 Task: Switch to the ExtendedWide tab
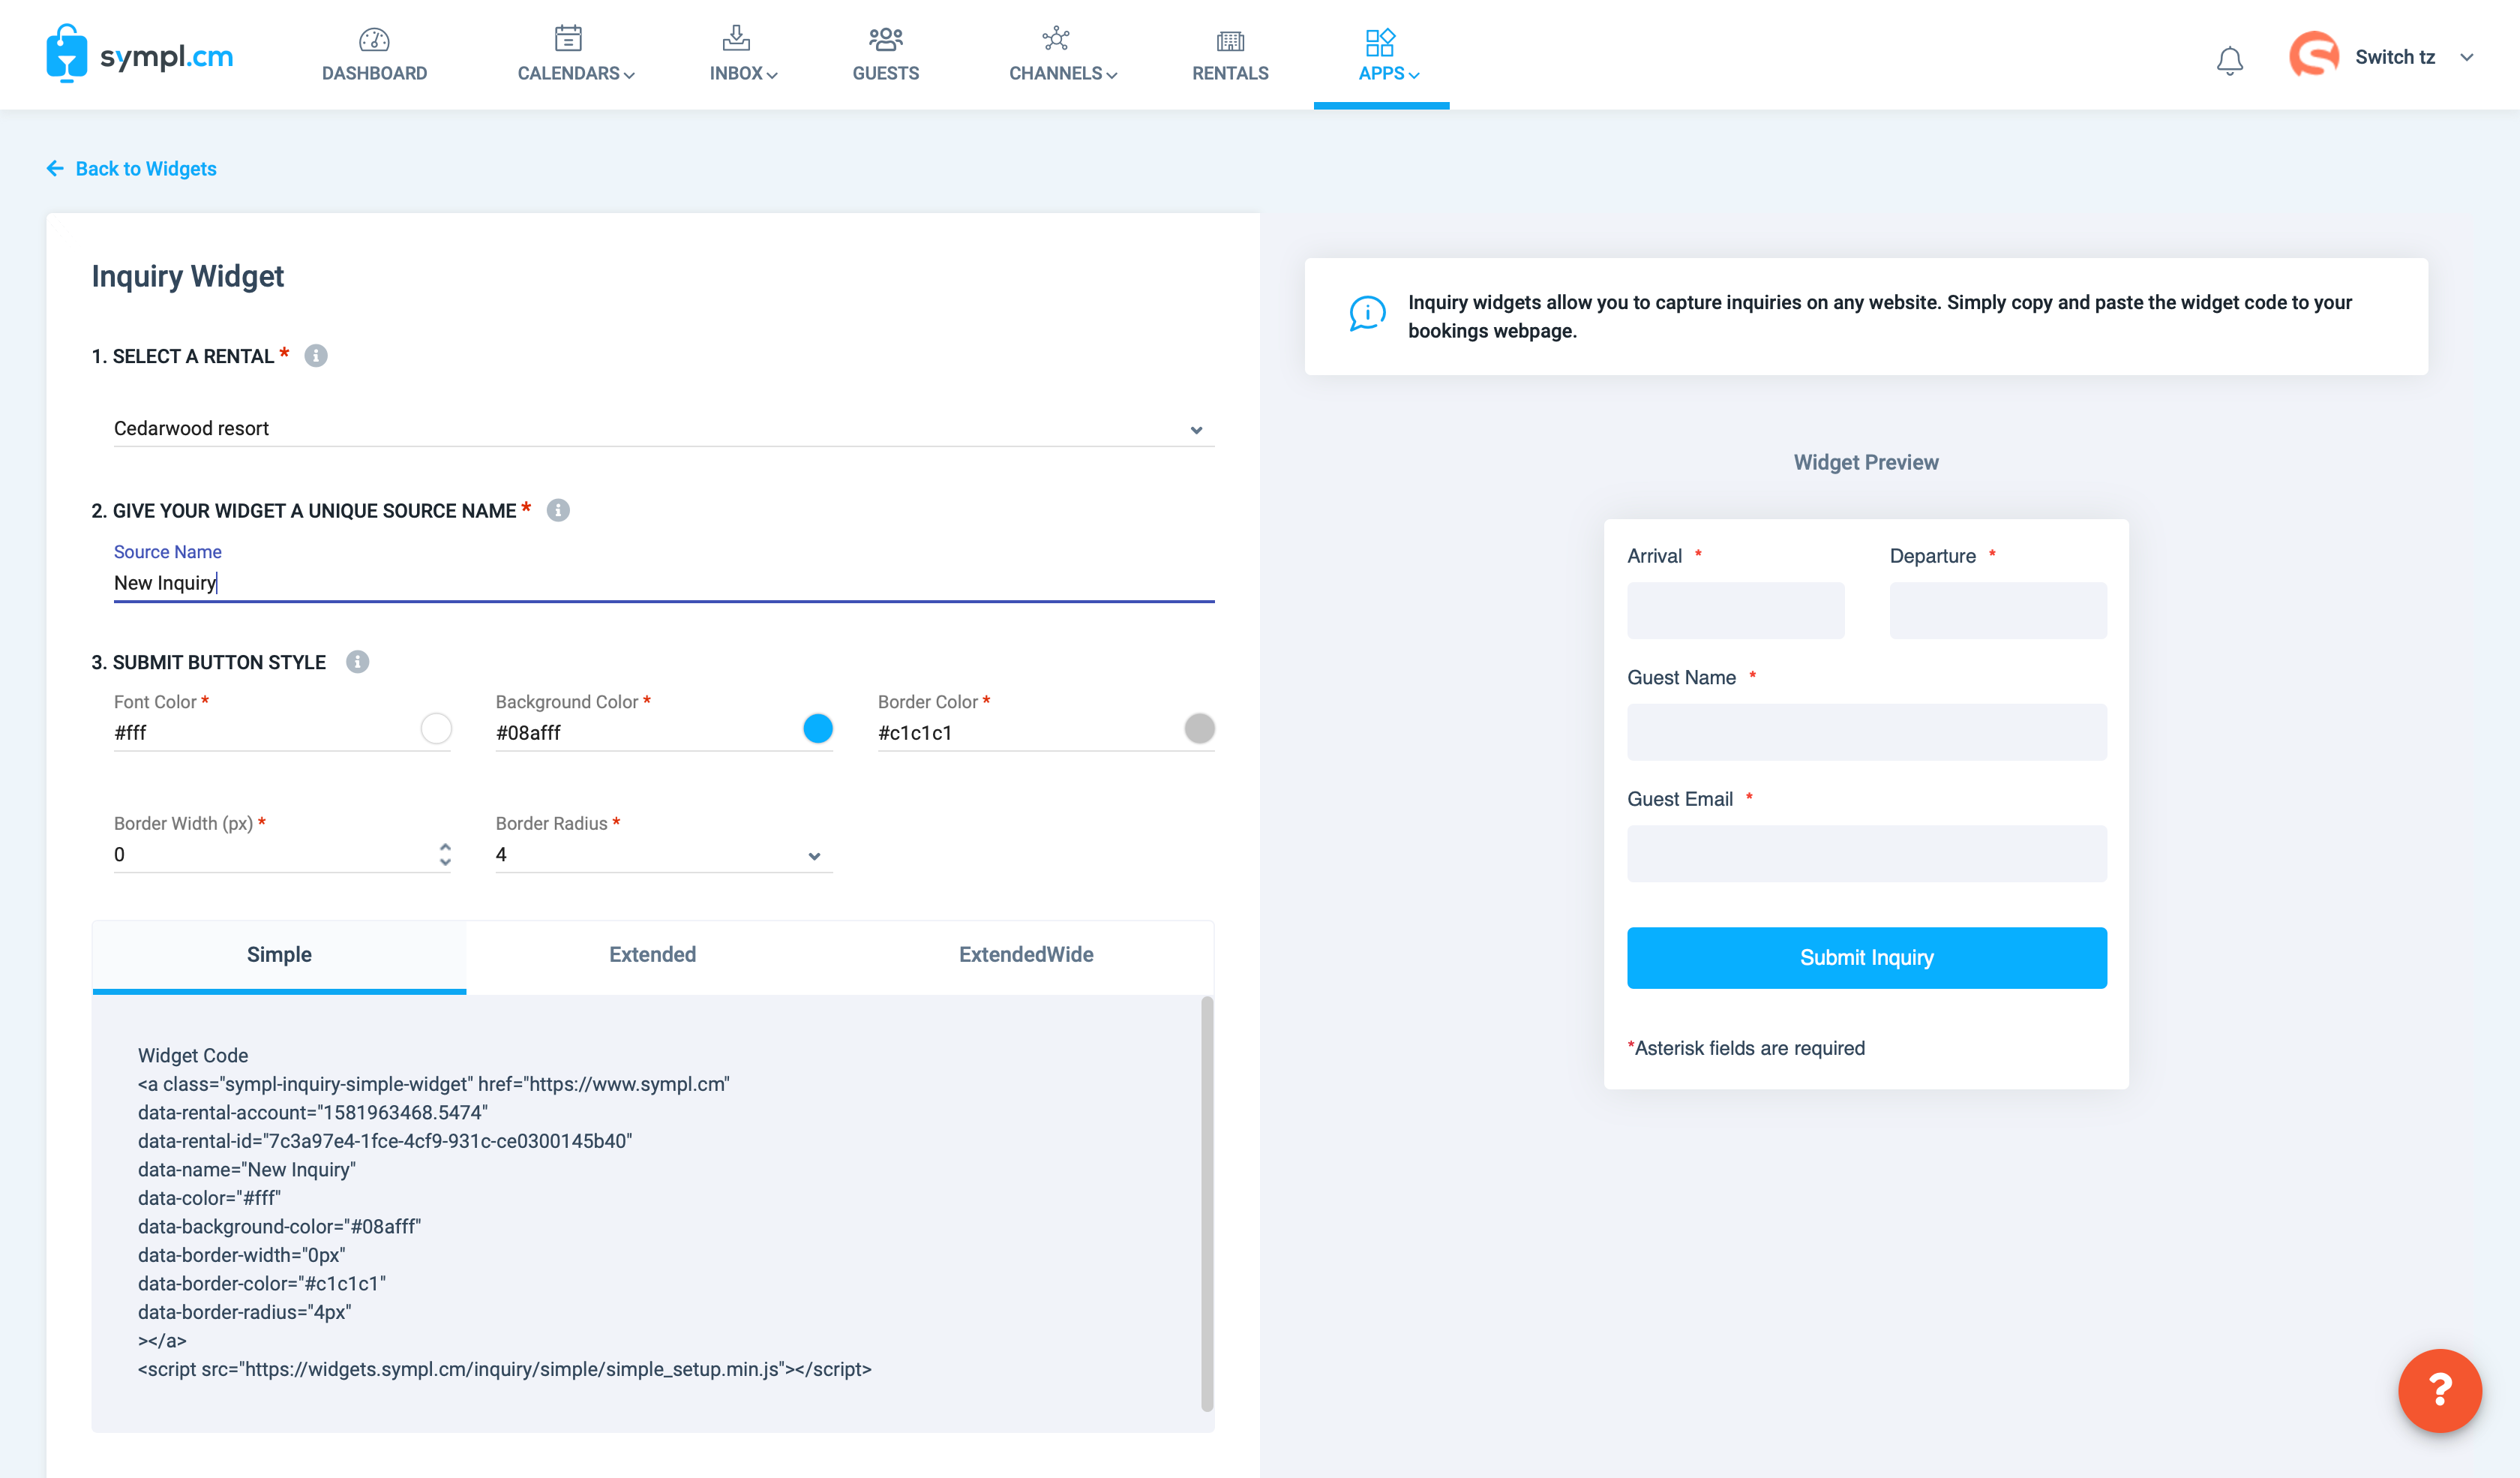click(1025, 954)
